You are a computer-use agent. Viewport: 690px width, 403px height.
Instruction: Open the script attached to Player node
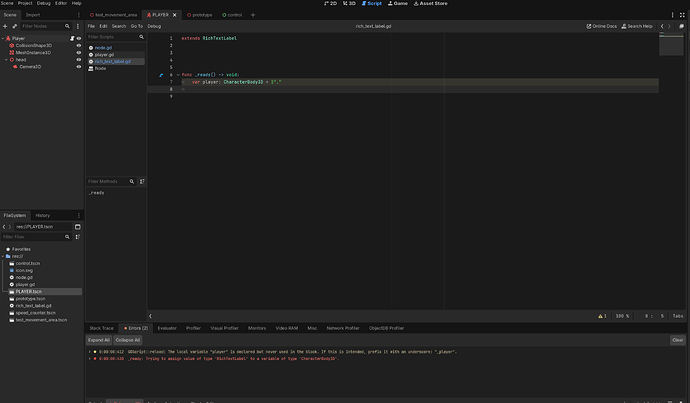(72, 38)
